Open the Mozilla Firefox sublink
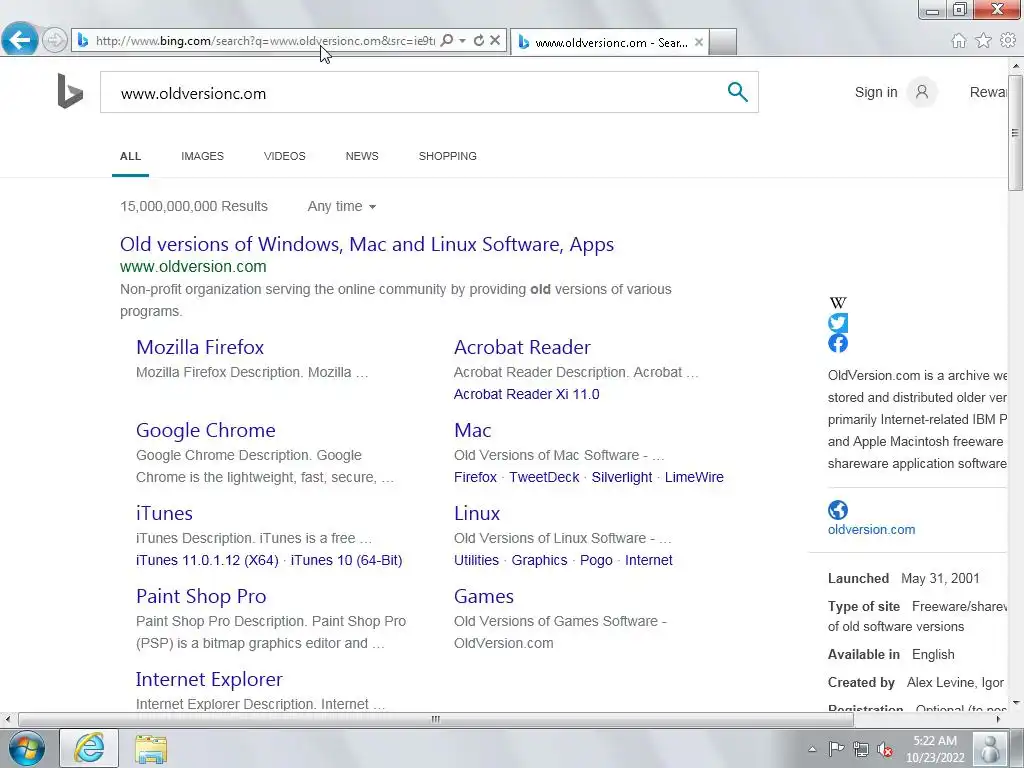 tap(200, 347)
